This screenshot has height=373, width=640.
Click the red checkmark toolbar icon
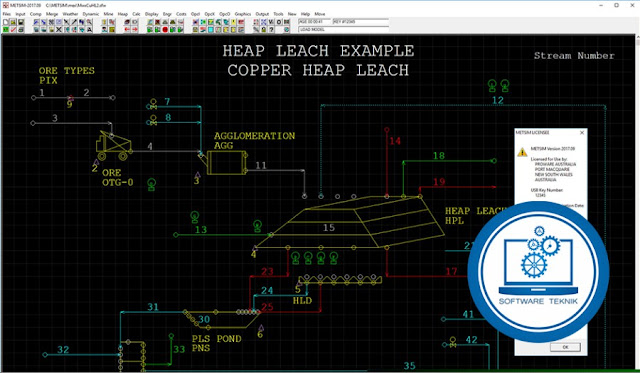coord(13,29)
